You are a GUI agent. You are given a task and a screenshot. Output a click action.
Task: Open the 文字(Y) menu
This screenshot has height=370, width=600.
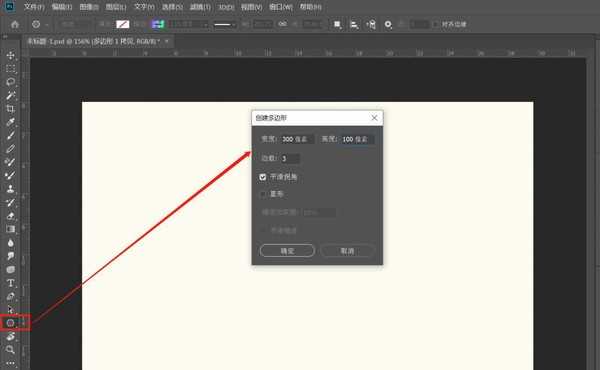(x=144, y=7)
